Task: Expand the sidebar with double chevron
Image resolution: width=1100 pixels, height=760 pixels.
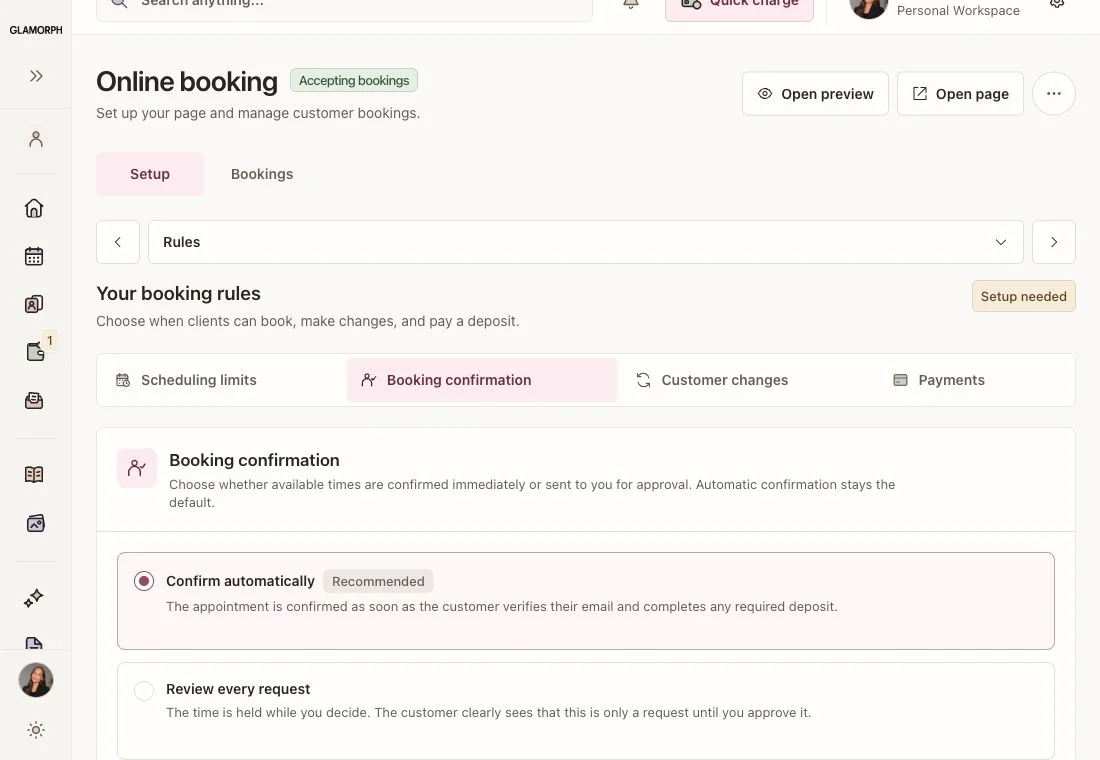Action: [36, 76]
